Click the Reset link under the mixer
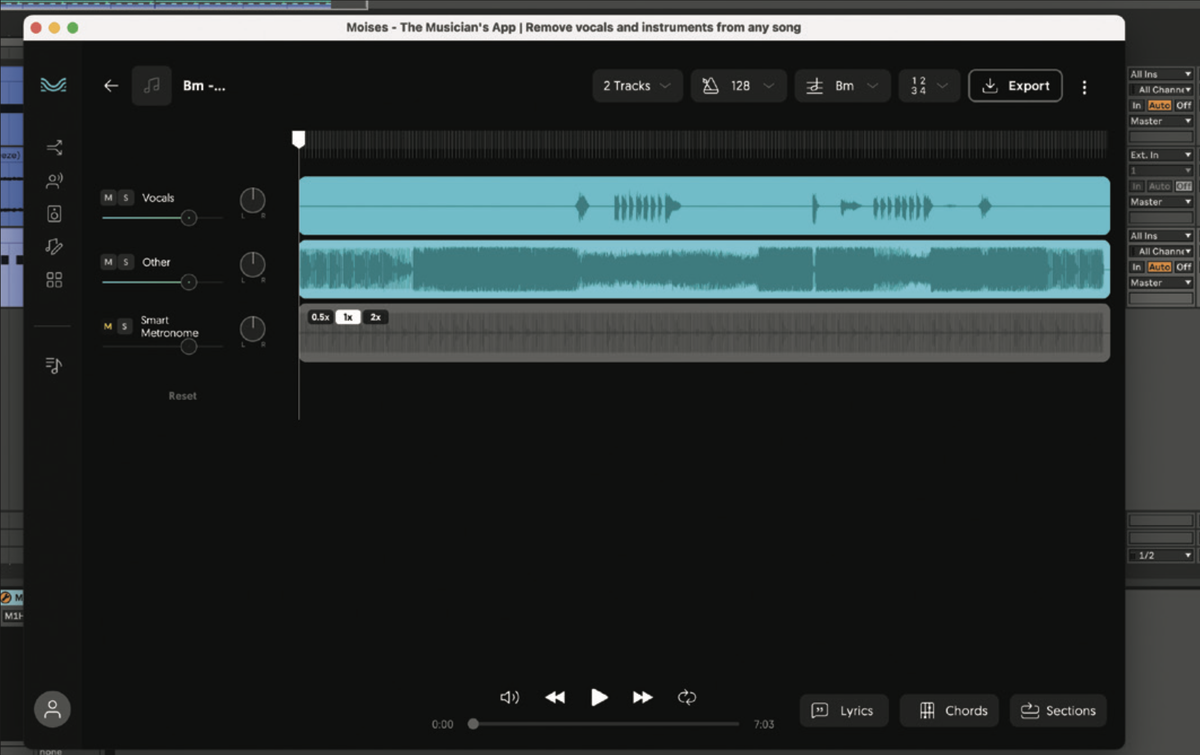The image size is (1200, 755). [x=182, y=395]
